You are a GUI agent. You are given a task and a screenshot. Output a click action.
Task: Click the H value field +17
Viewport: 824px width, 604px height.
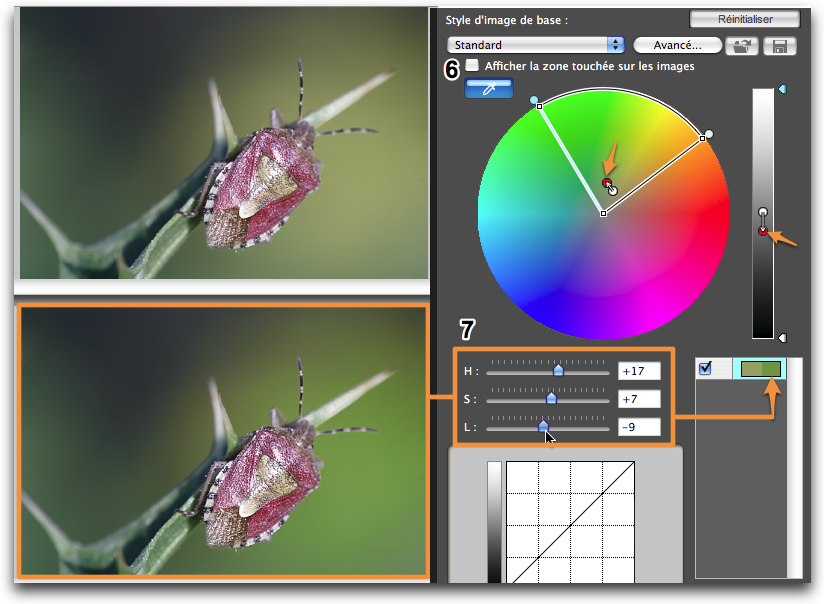coord(639,371)
